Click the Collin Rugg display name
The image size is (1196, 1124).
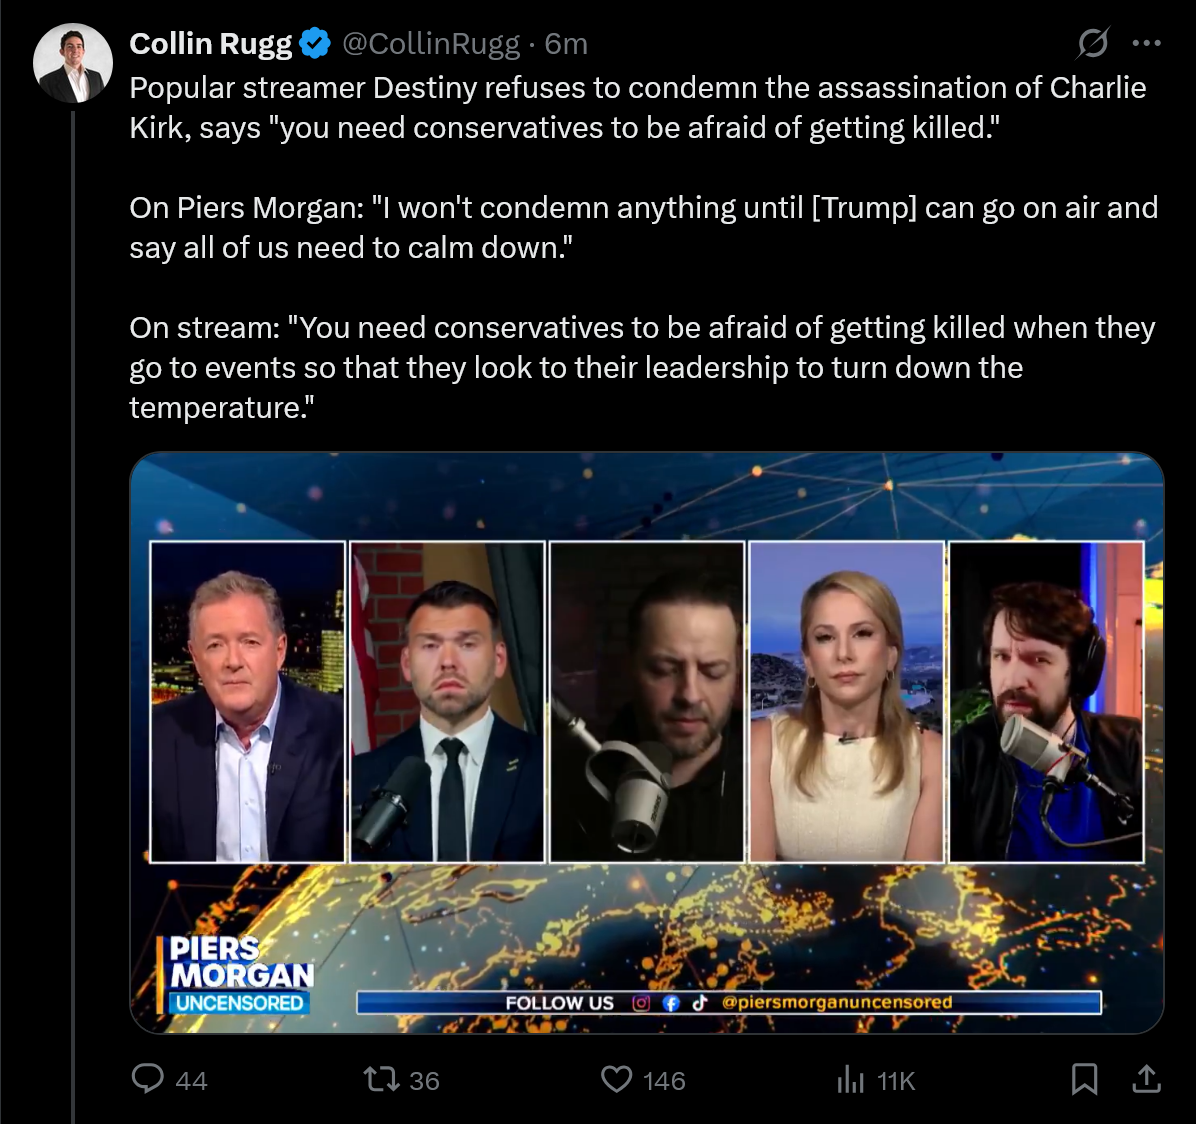pyautogui.click(x=211, y=44)
